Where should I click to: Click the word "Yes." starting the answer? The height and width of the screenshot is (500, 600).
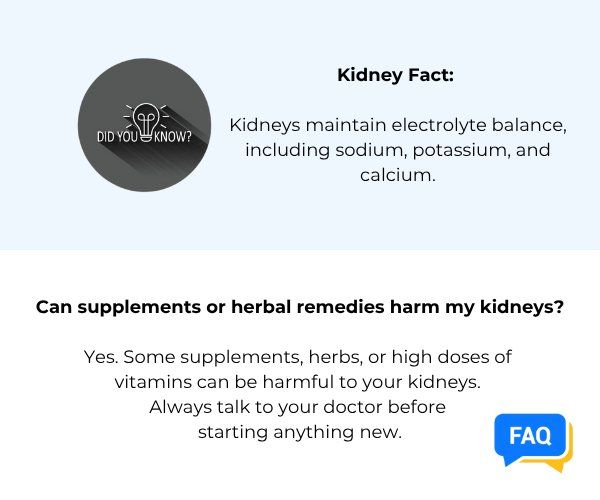(x=104, y=357)
